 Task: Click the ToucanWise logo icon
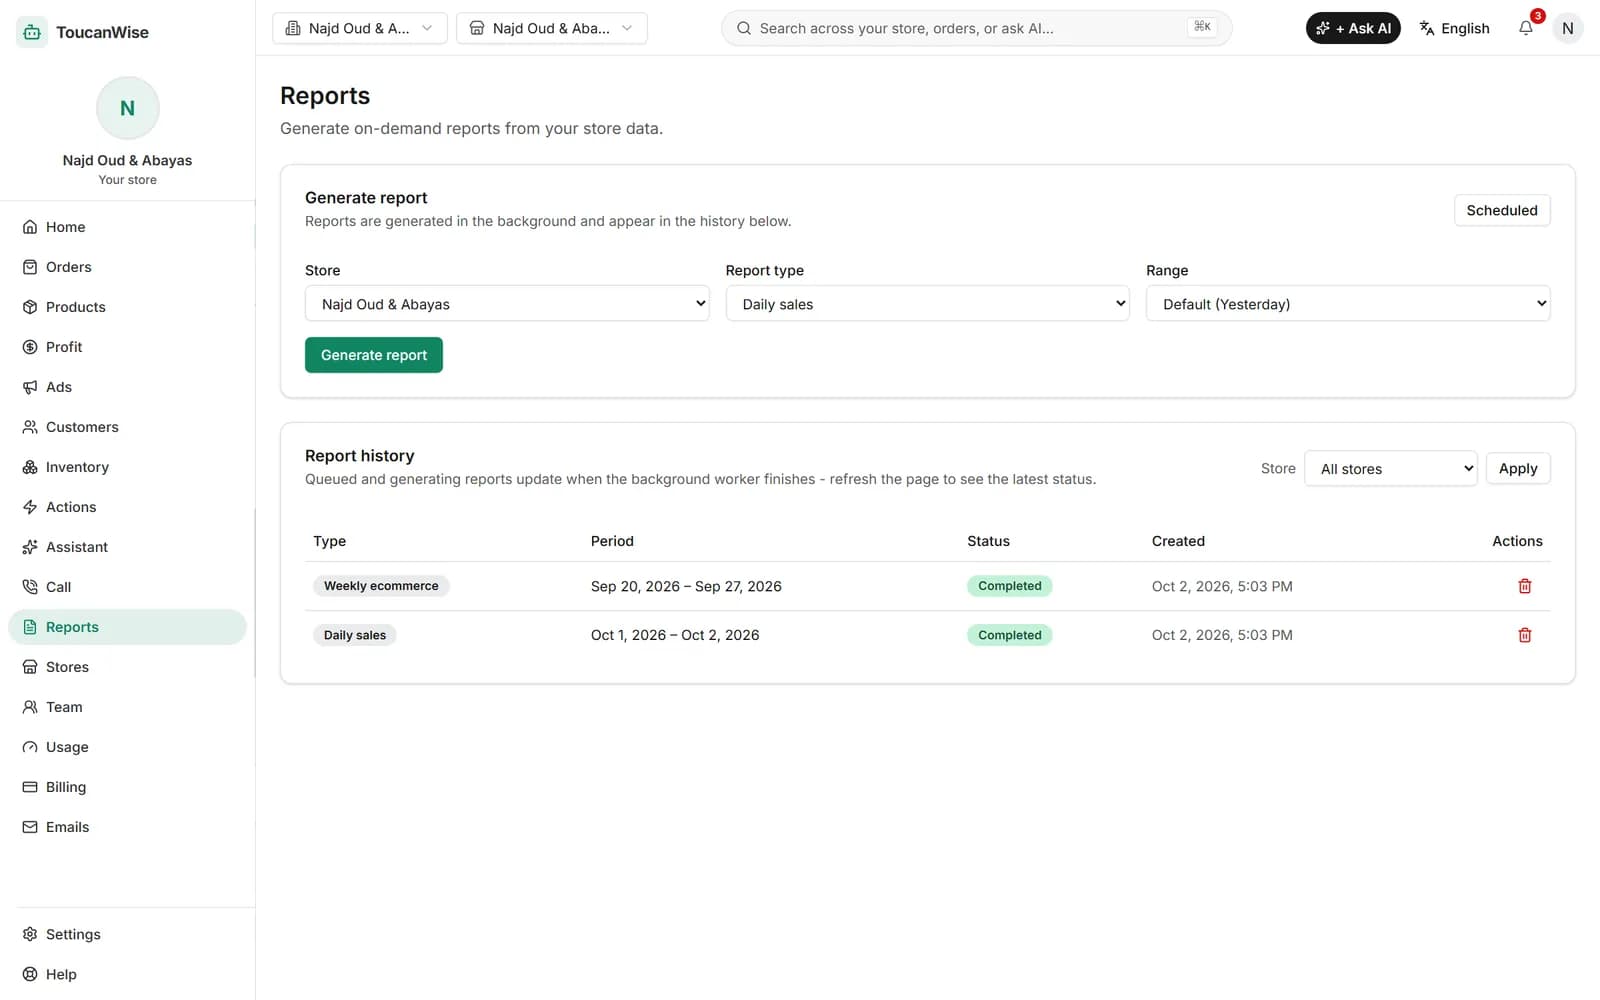click(32, 32)
